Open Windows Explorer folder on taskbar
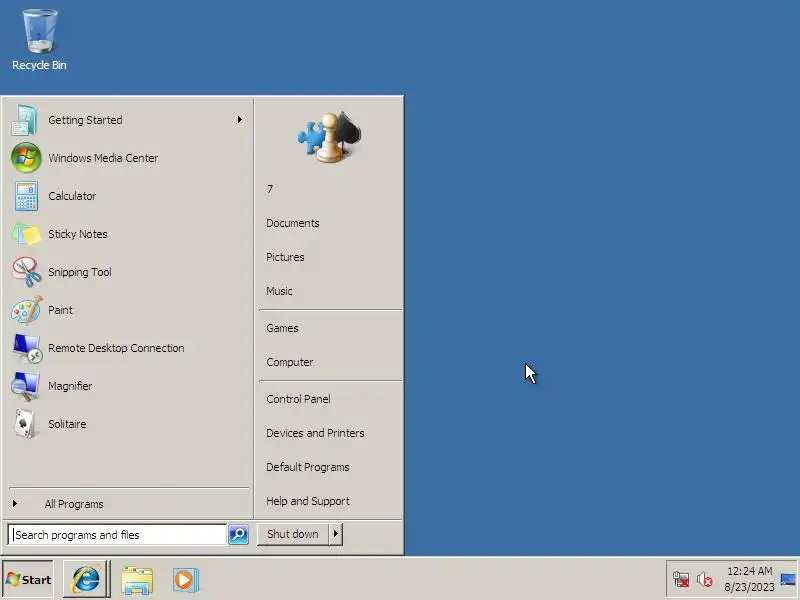 [137, 580]
